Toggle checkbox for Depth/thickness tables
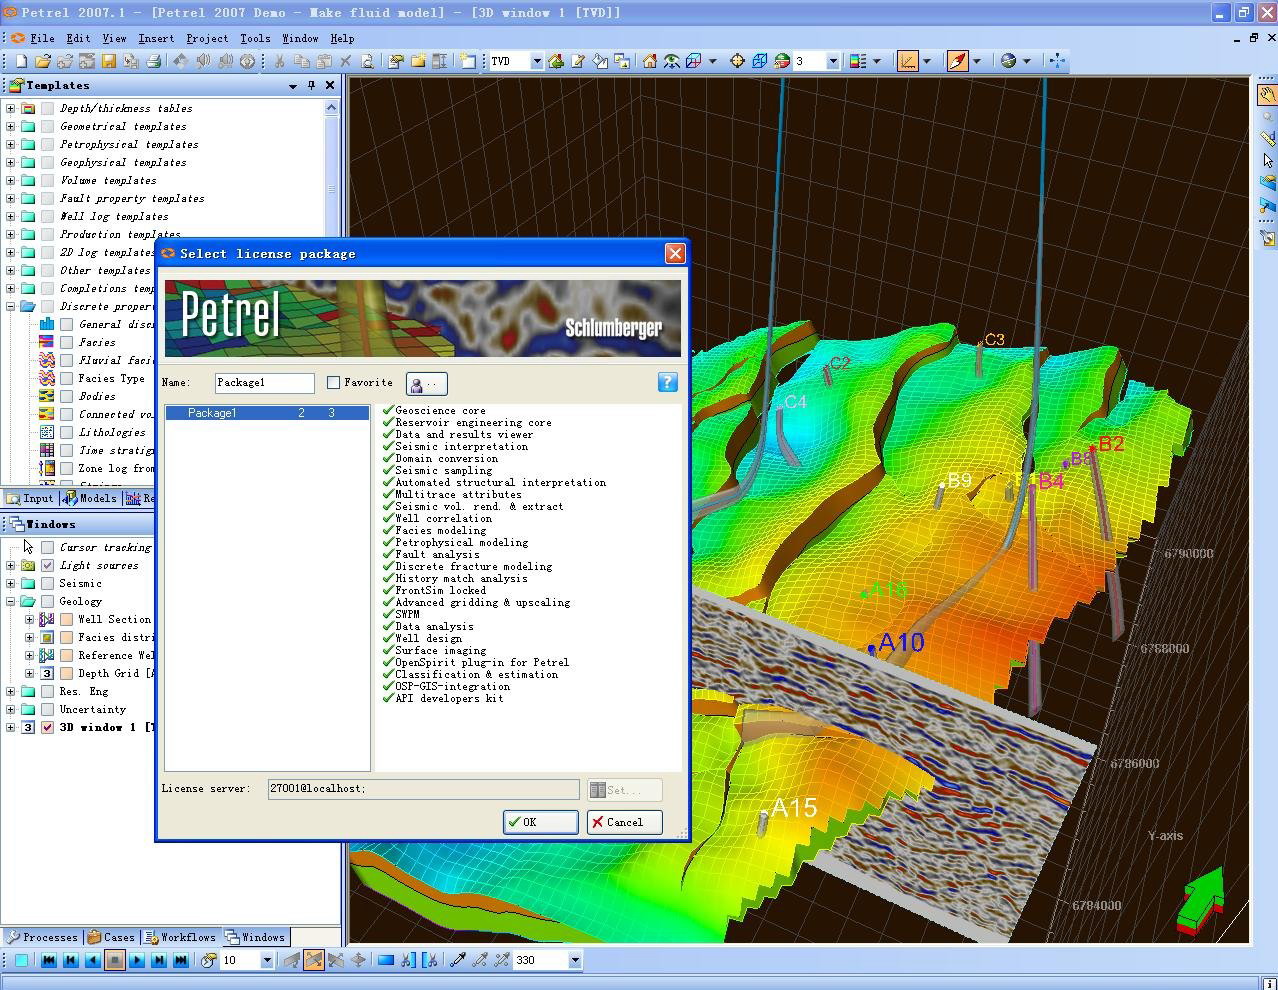 (x=47, y=108)
